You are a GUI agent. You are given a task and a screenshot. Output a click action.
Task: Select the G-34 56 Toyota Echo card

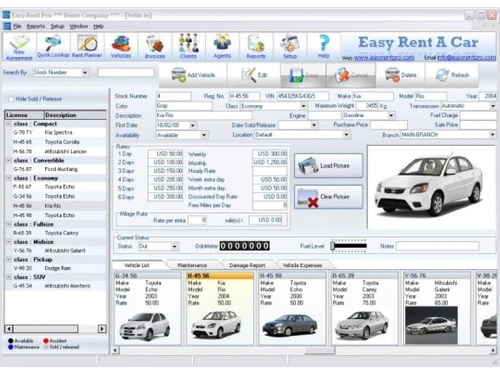[148, 308]
